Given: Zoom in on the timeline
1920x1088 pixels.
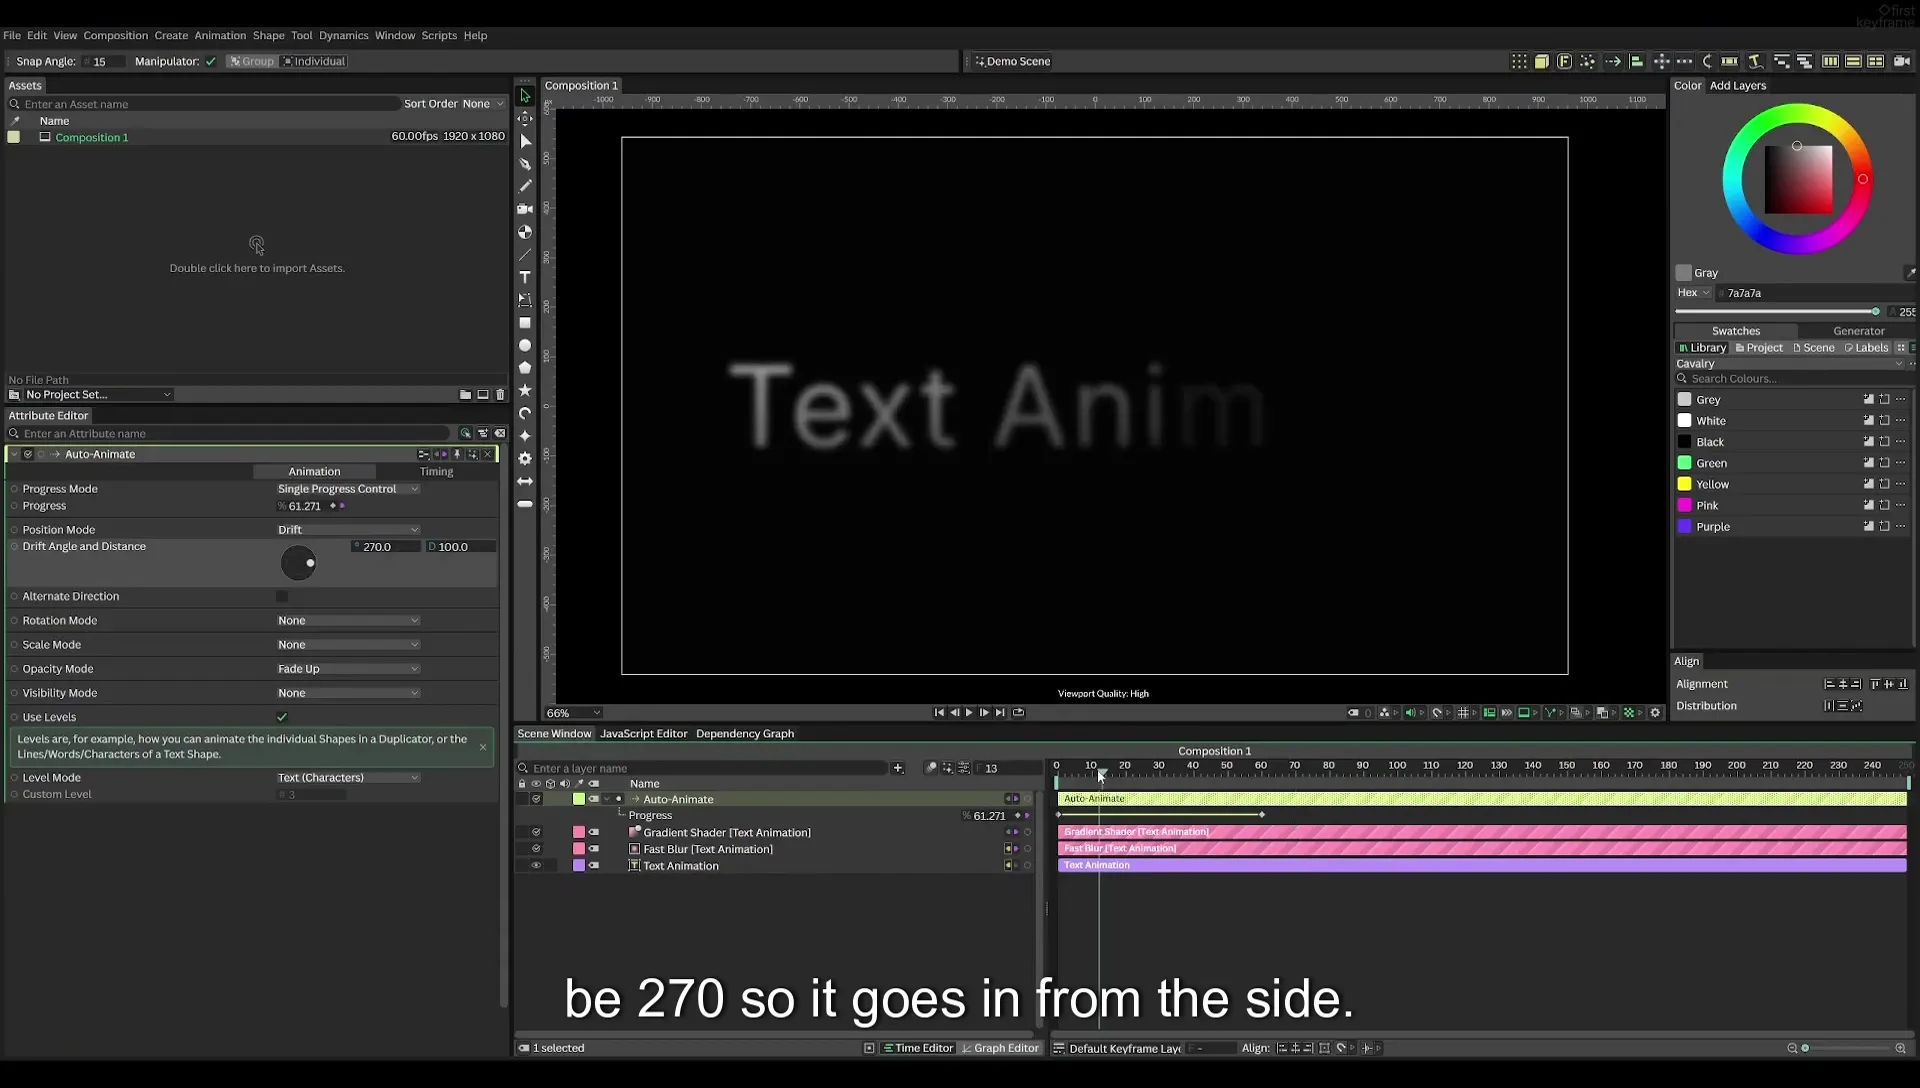Looking at the screenshot, I should pyautogui.click(x=1900, y=1048).
